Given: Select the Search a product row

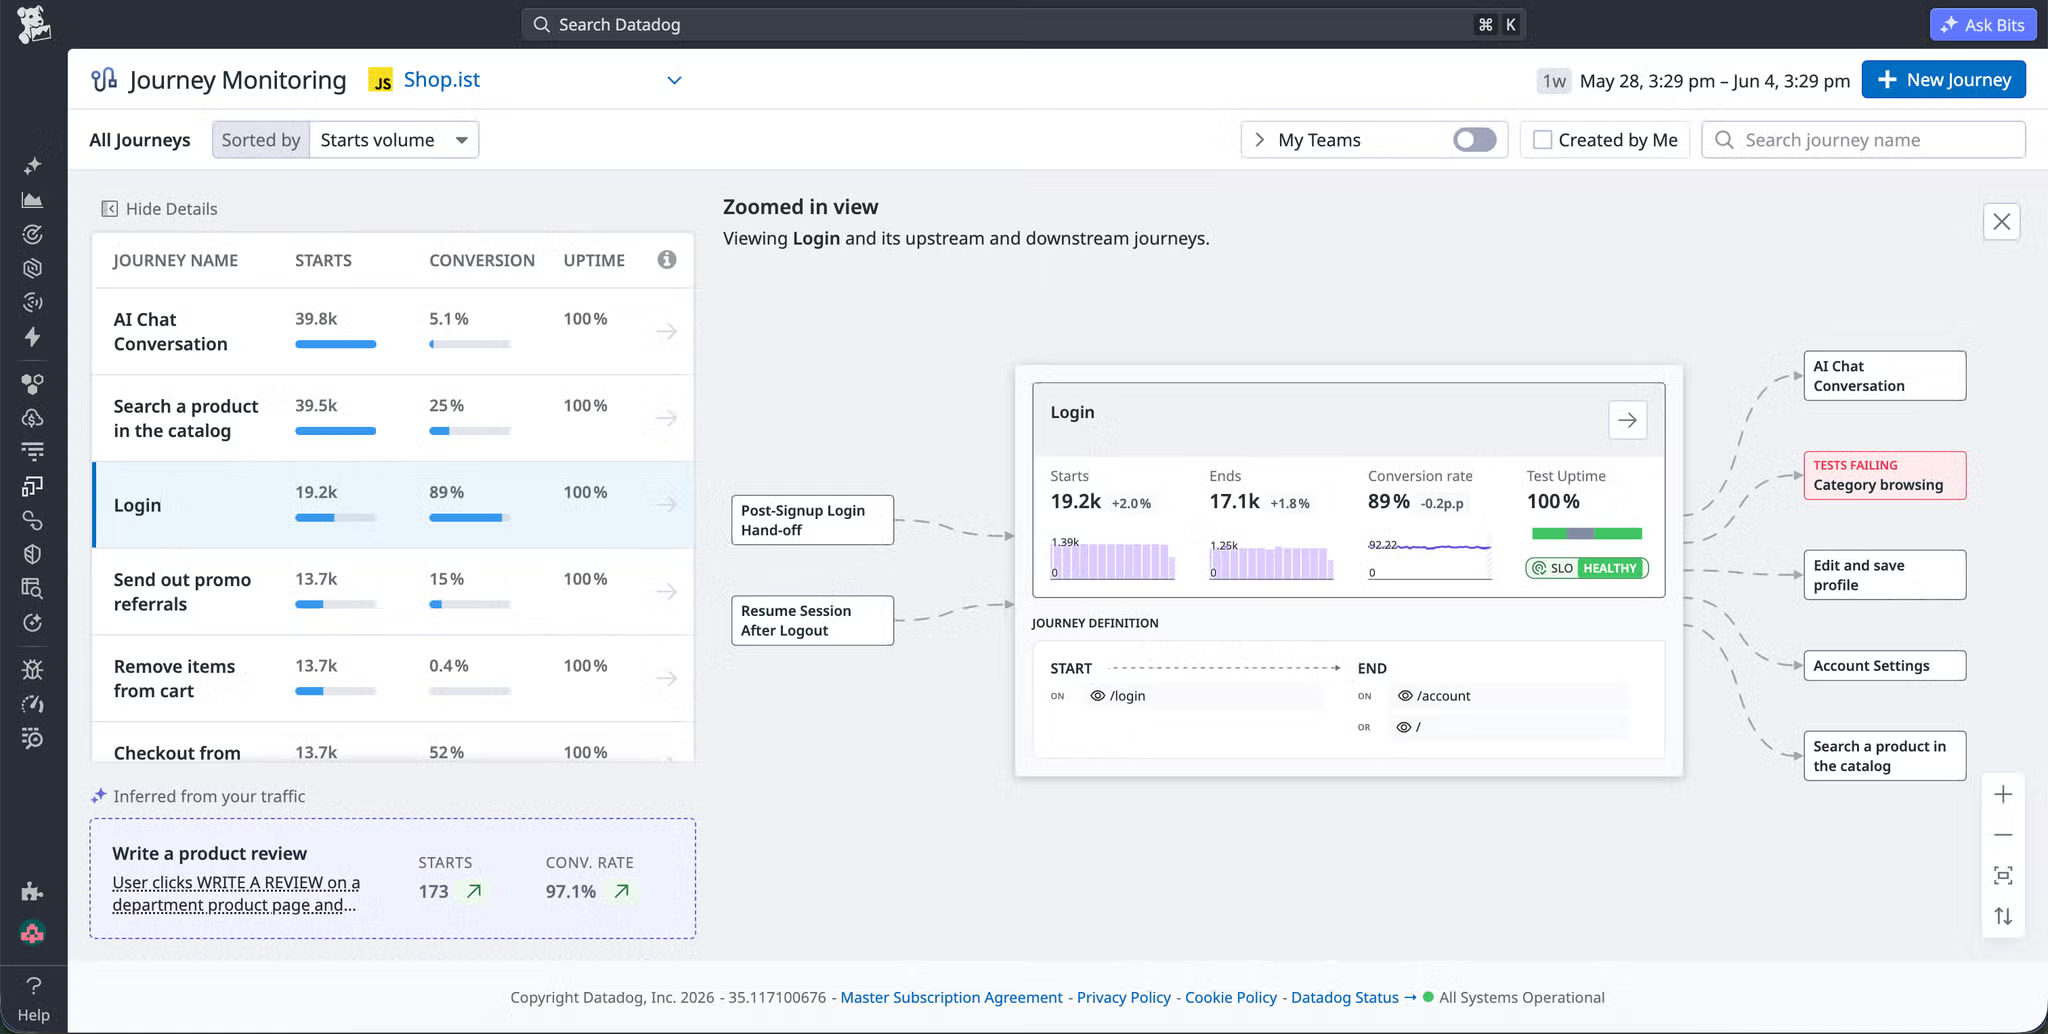Looking at the screenshot, I should (393, 418).
